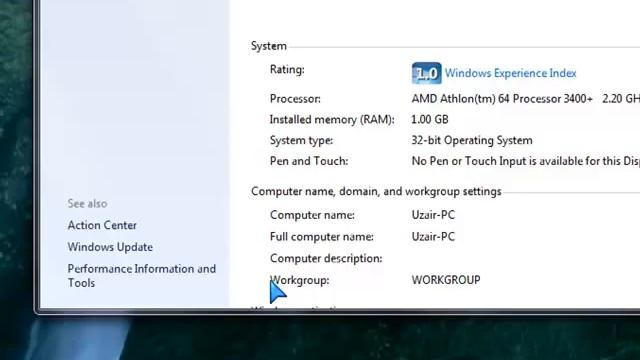Open the Windows Experience Index link

point(510,73)
